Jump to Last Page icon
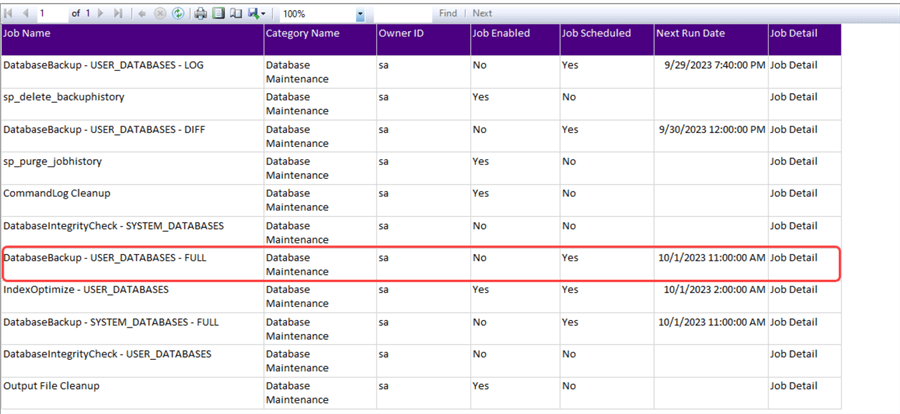Viewport: 900px width, 414px height. point(119,13)
